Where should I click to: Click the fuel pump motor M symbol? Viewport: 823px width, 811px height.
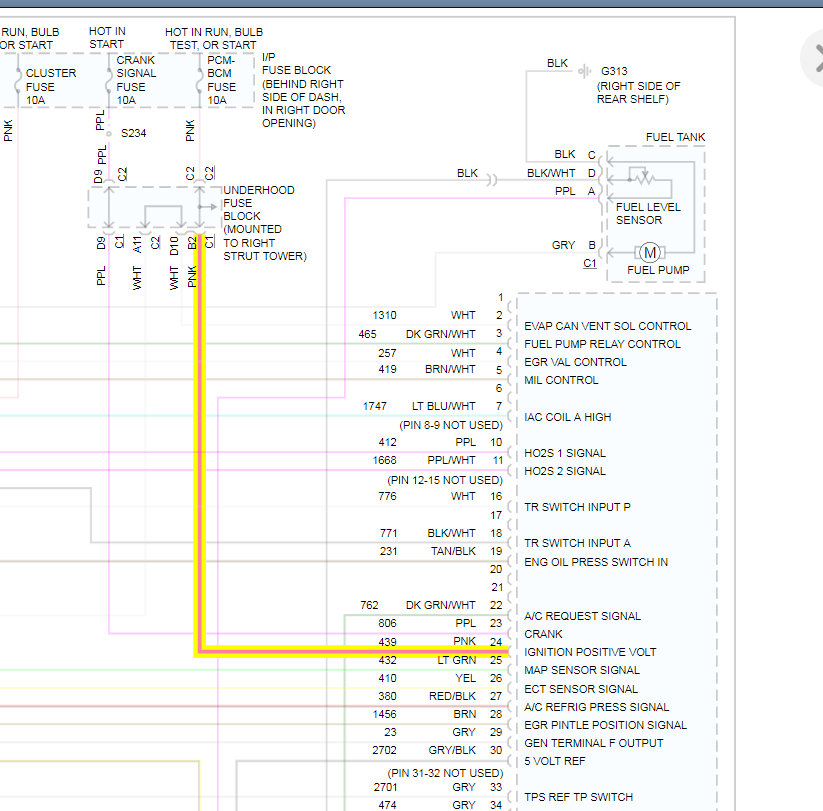tap(650, 252)
